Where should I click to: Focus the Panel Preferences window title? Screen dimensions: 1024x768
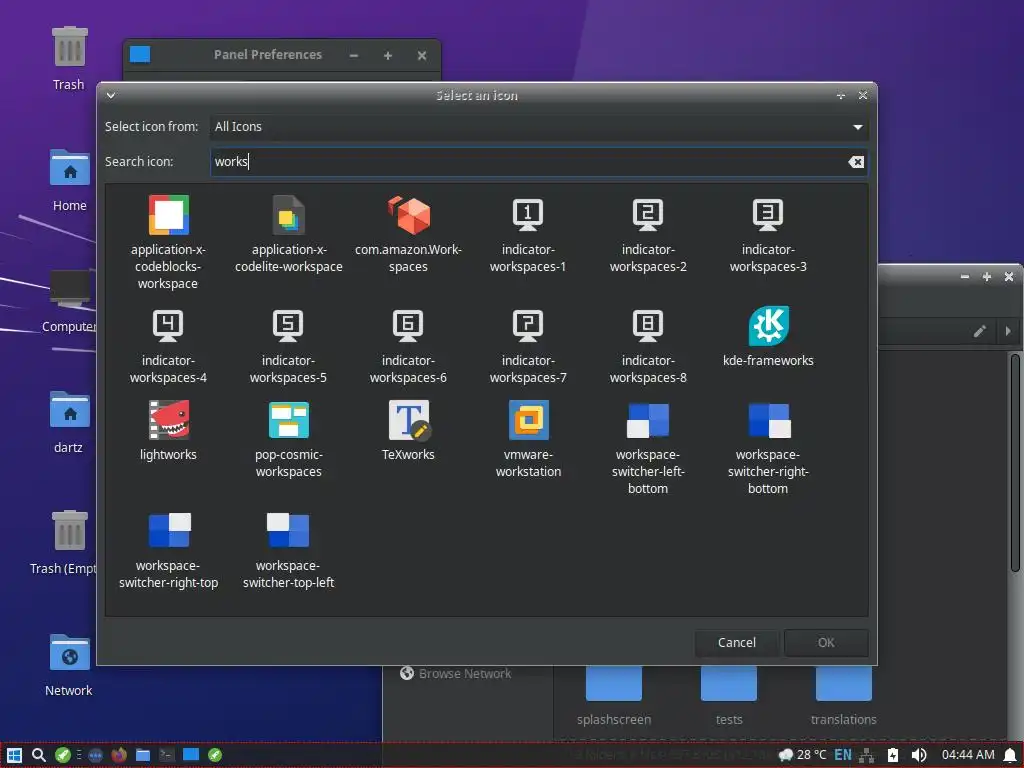pos(268,55)
